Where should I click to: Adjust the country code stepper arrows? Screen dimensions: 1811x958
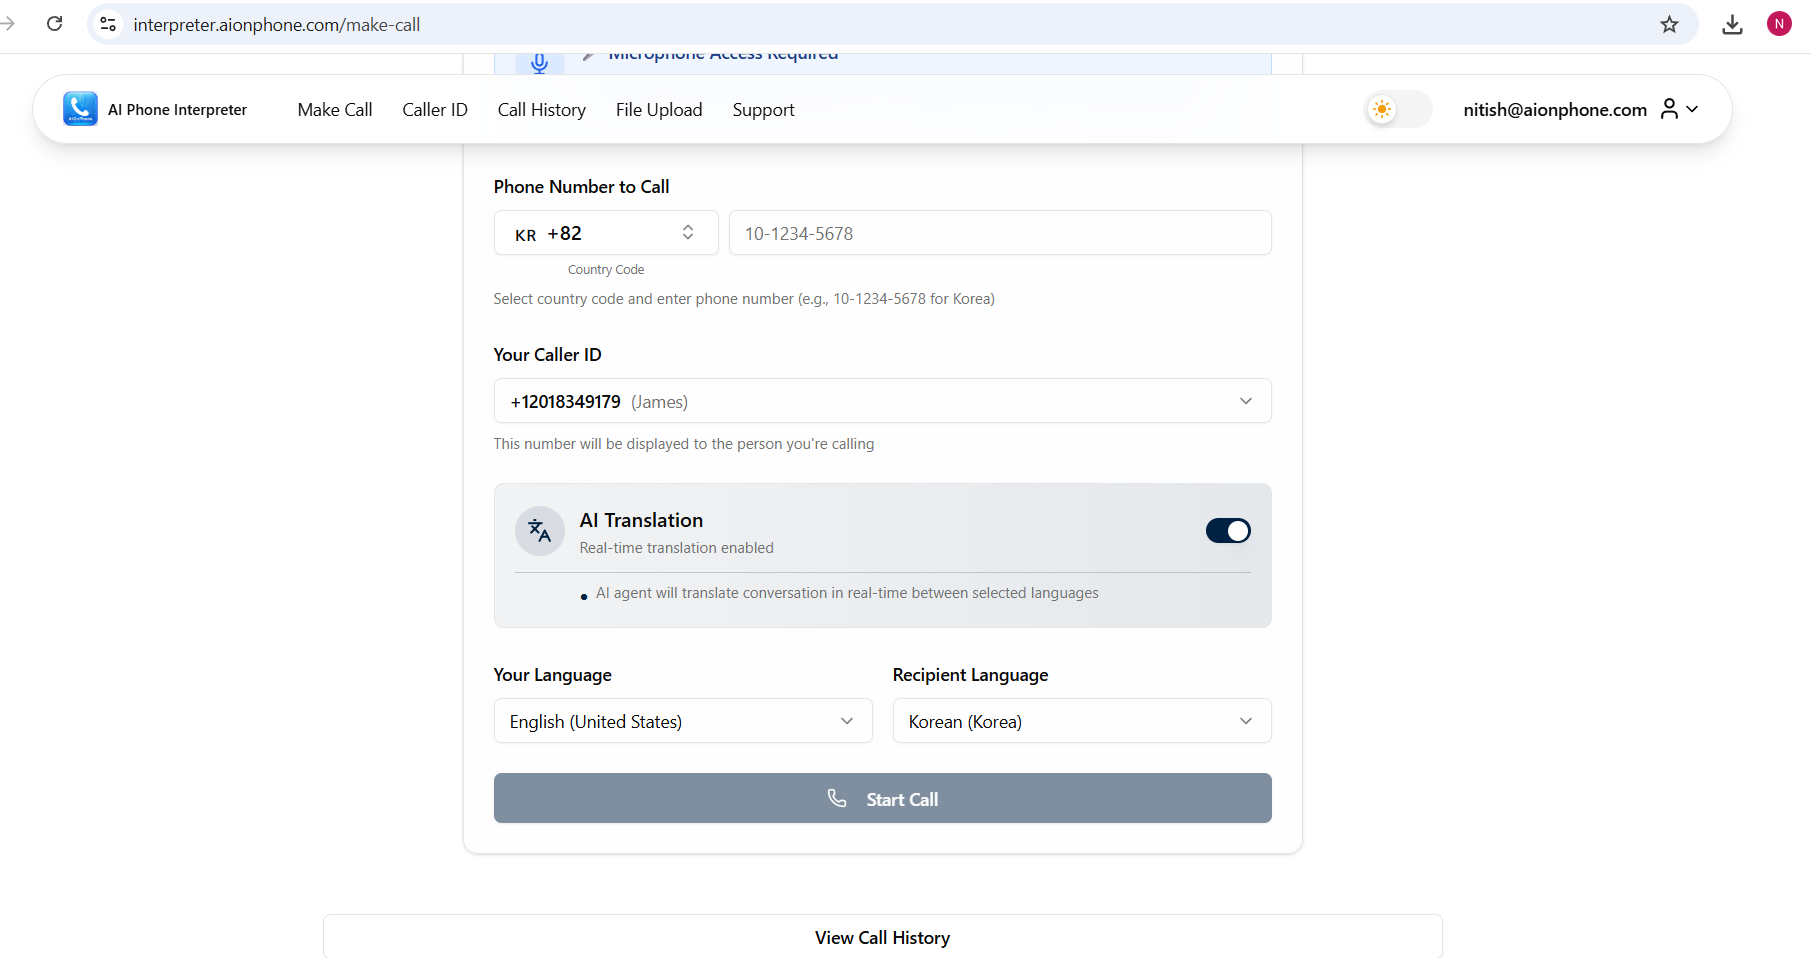tap(688, 232)
